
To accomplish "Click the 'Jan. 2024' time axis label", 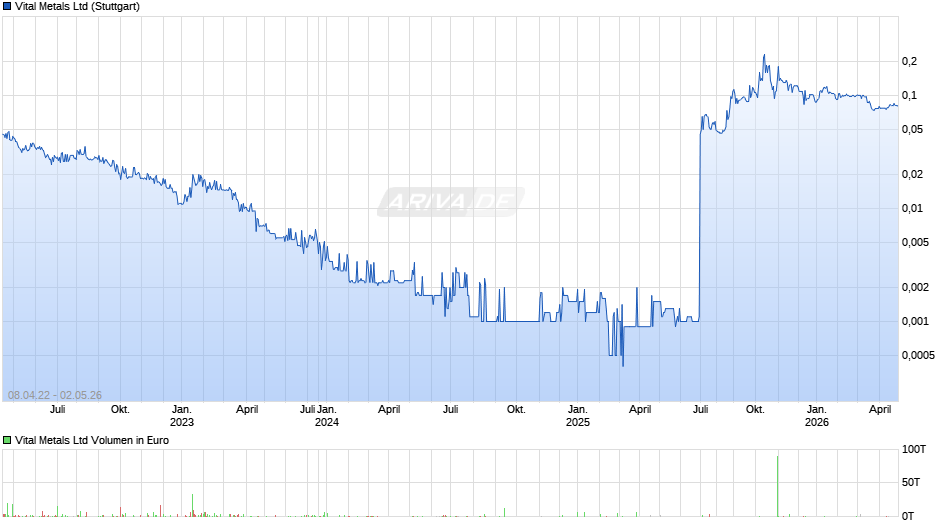I will click(x=327, y=416).
